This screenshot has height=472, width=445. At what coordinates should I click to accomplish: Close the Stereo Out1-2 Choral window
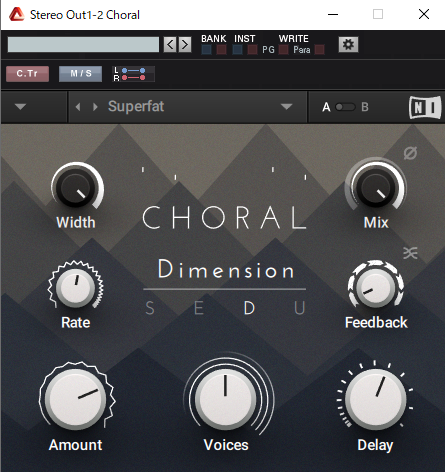click(x=424, y=14)
